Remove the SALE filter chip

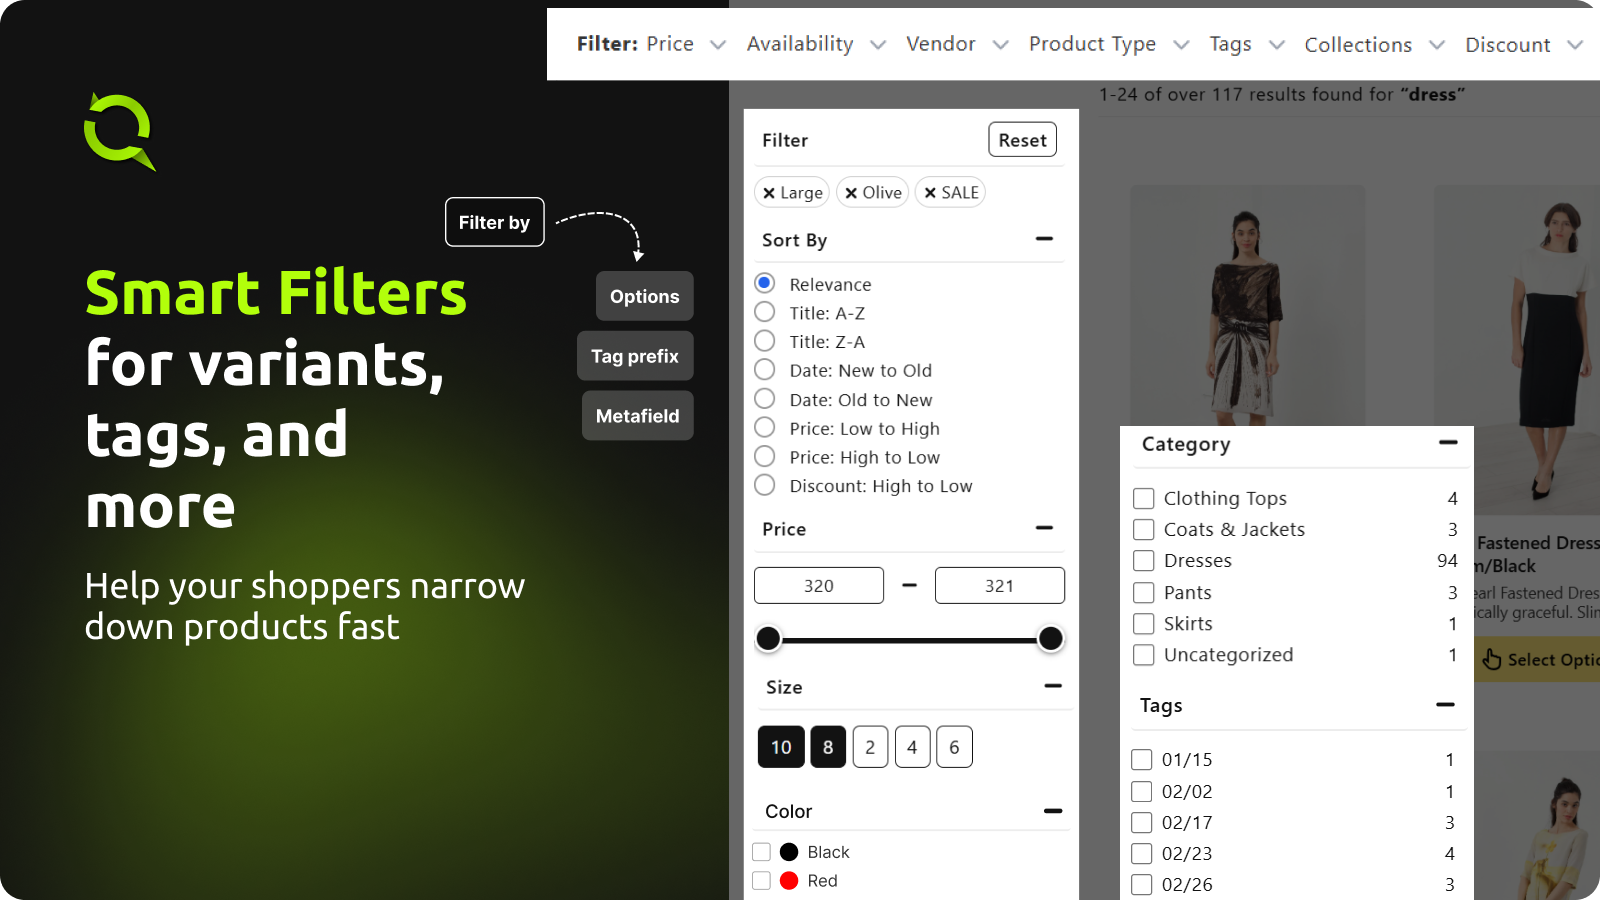(x=929, y=192)
